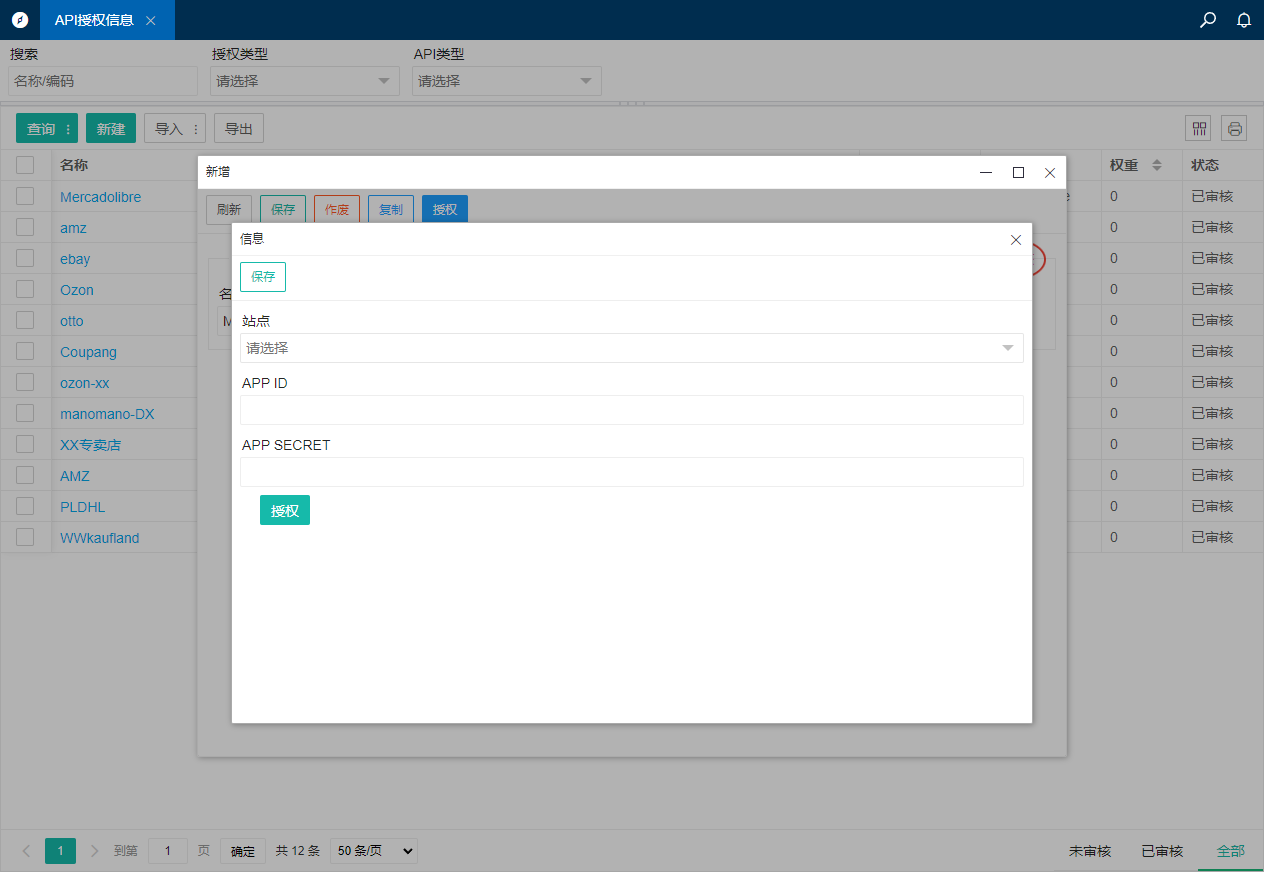Viewport: 1264px width, 872px height.
Task: Go to the next page arrow
Action: tap(95, 851)
